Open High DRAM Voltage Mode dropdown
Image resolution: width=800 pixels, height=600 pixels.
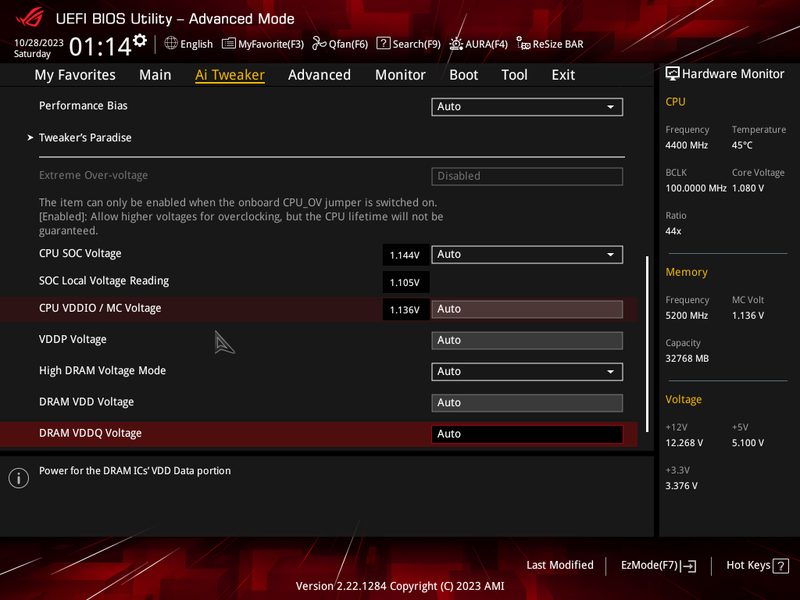pos(527,371)
